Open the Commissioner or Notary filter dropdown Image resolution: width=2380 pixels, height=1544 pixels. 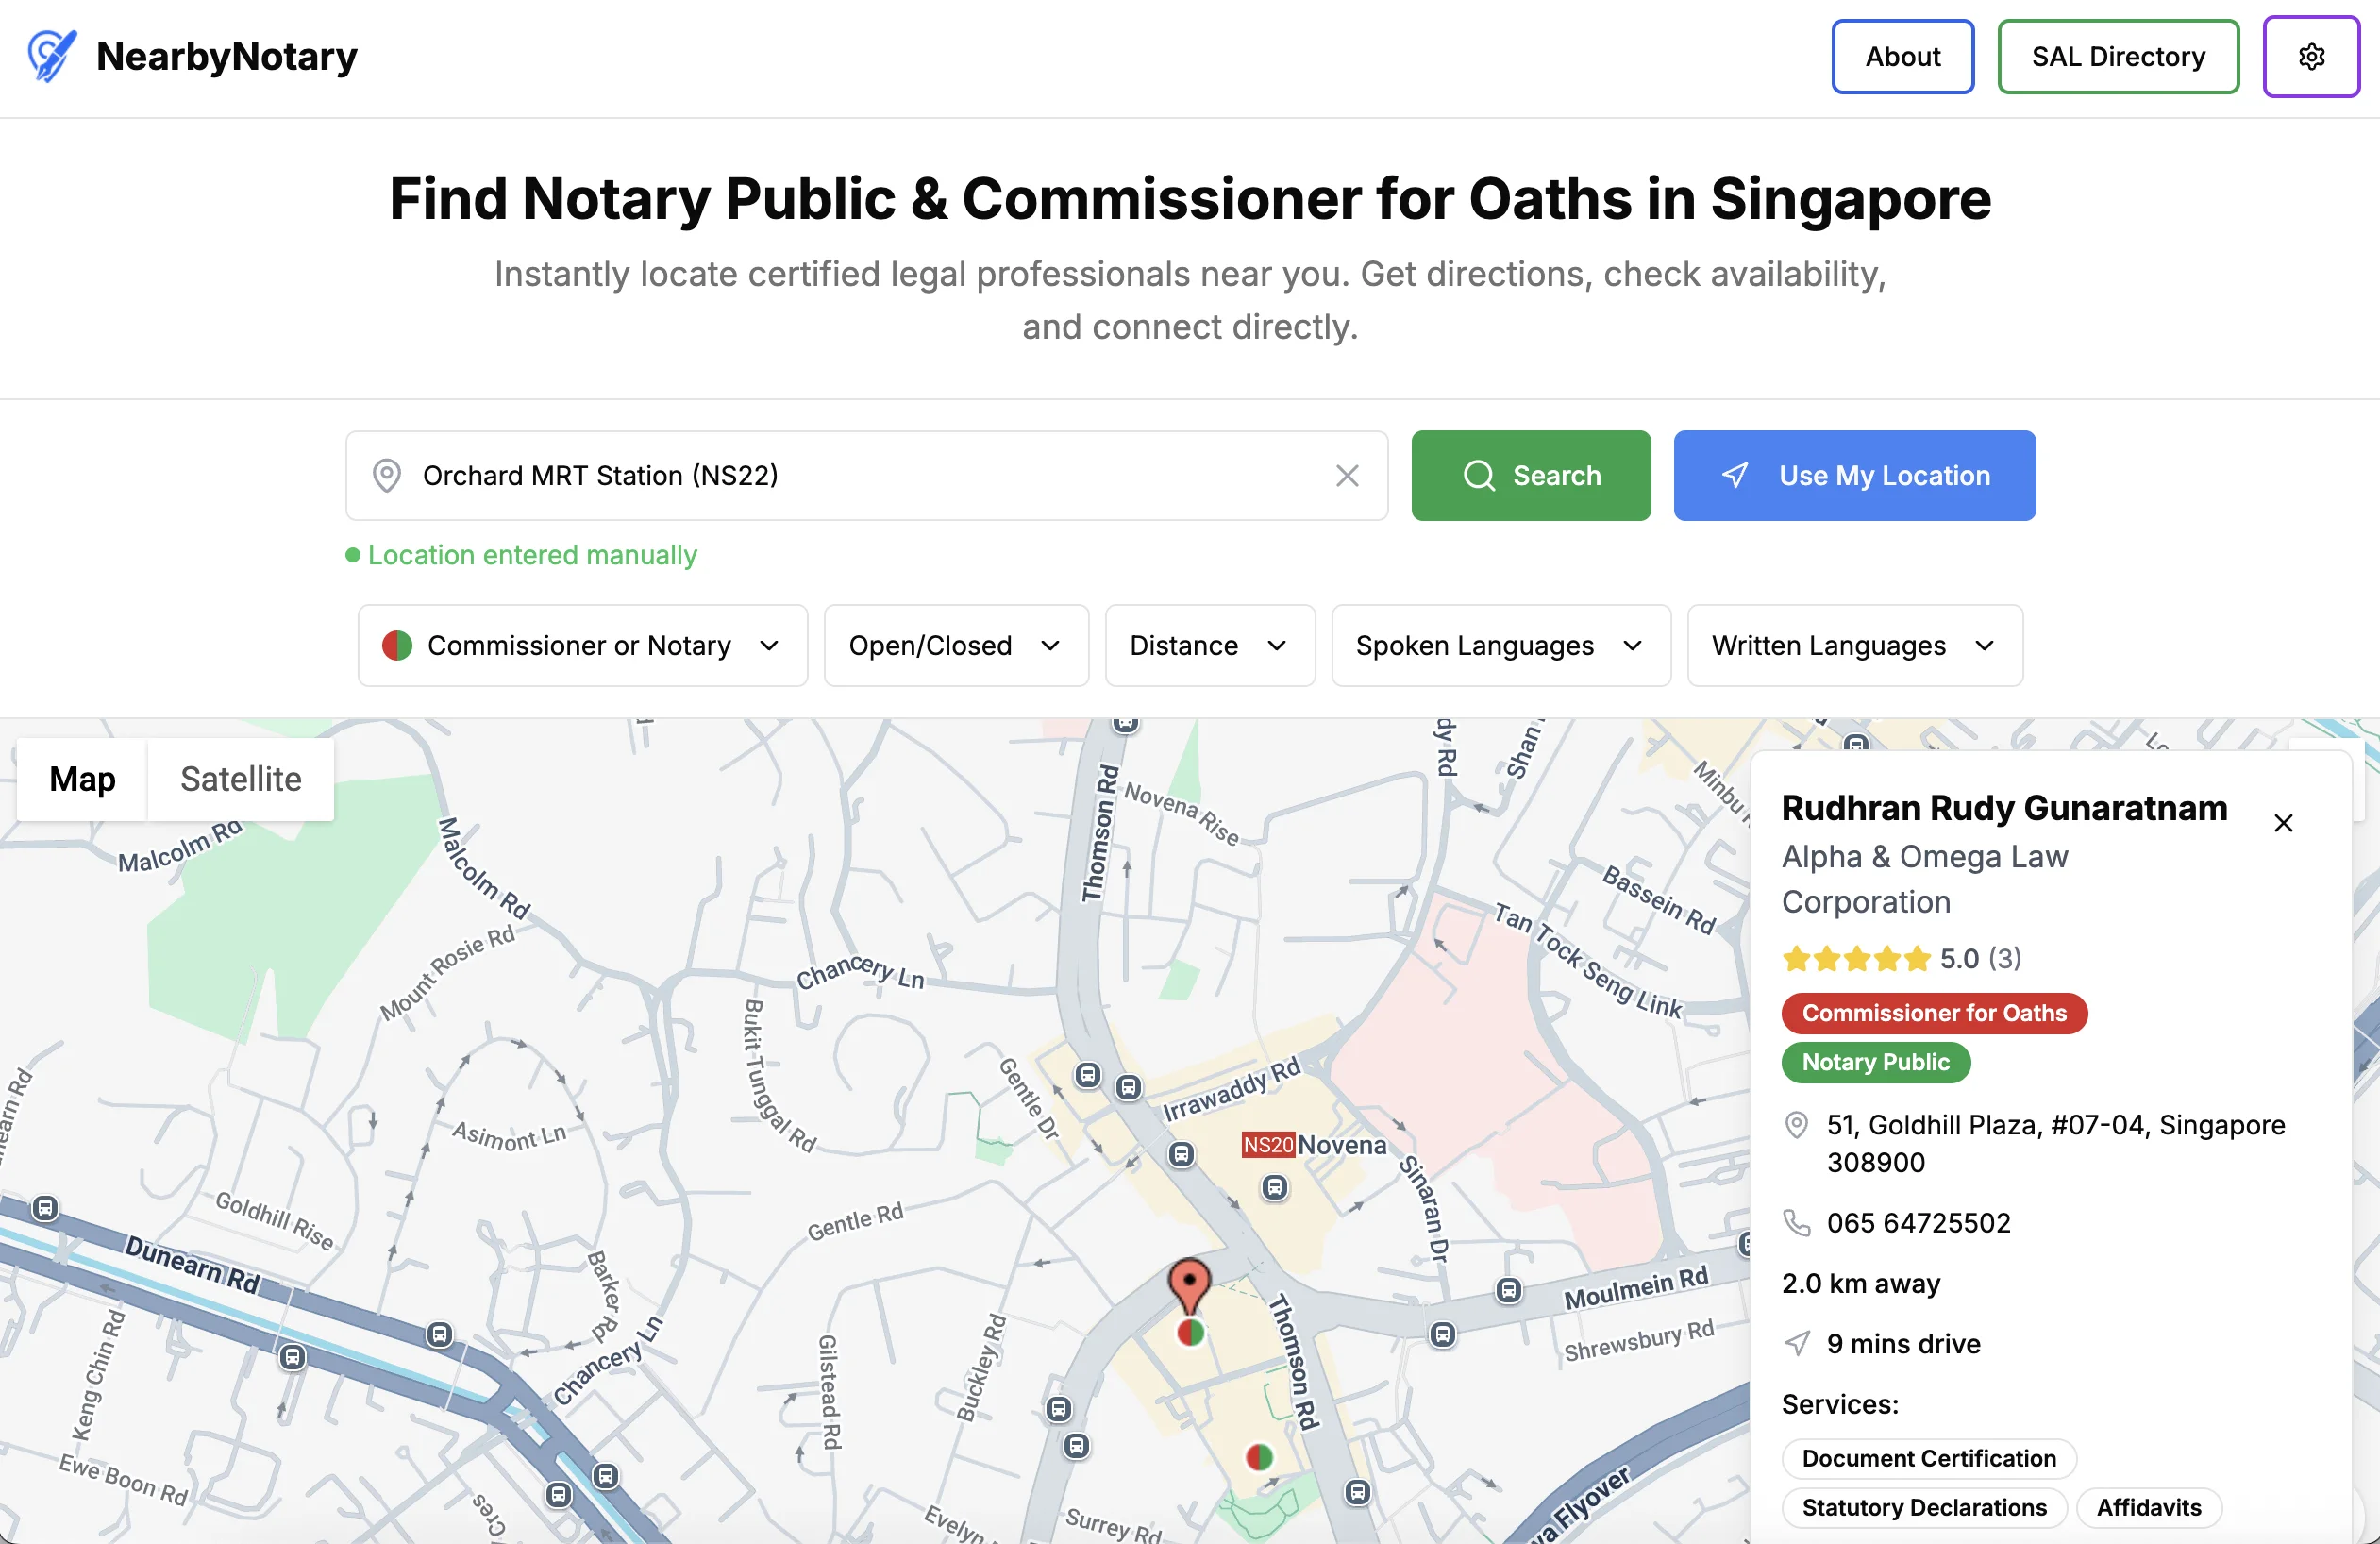[x=583, y=646]
